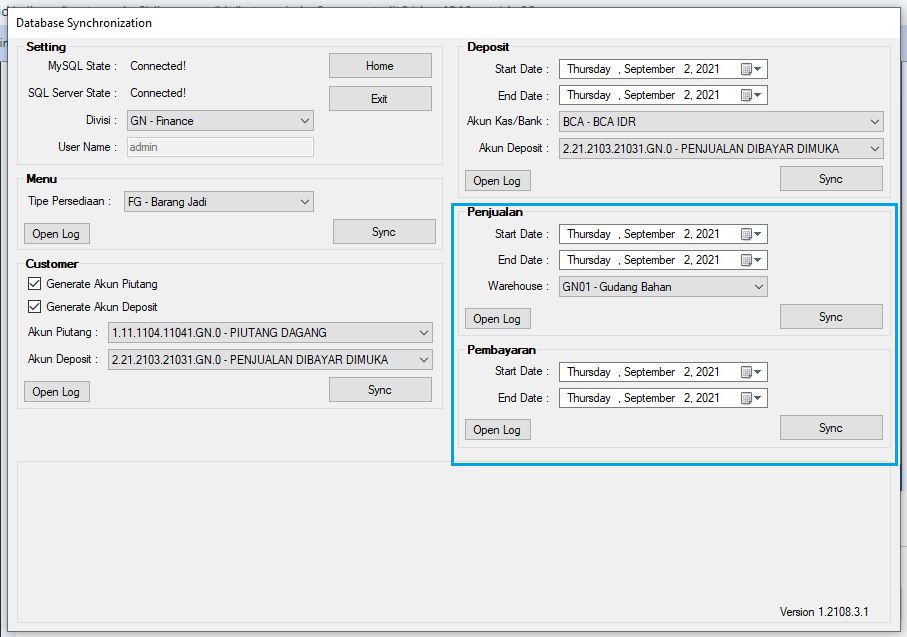Open Log for Pembayaran section
The width and height of the screenshot is (907, 637).
click(497, 430)
